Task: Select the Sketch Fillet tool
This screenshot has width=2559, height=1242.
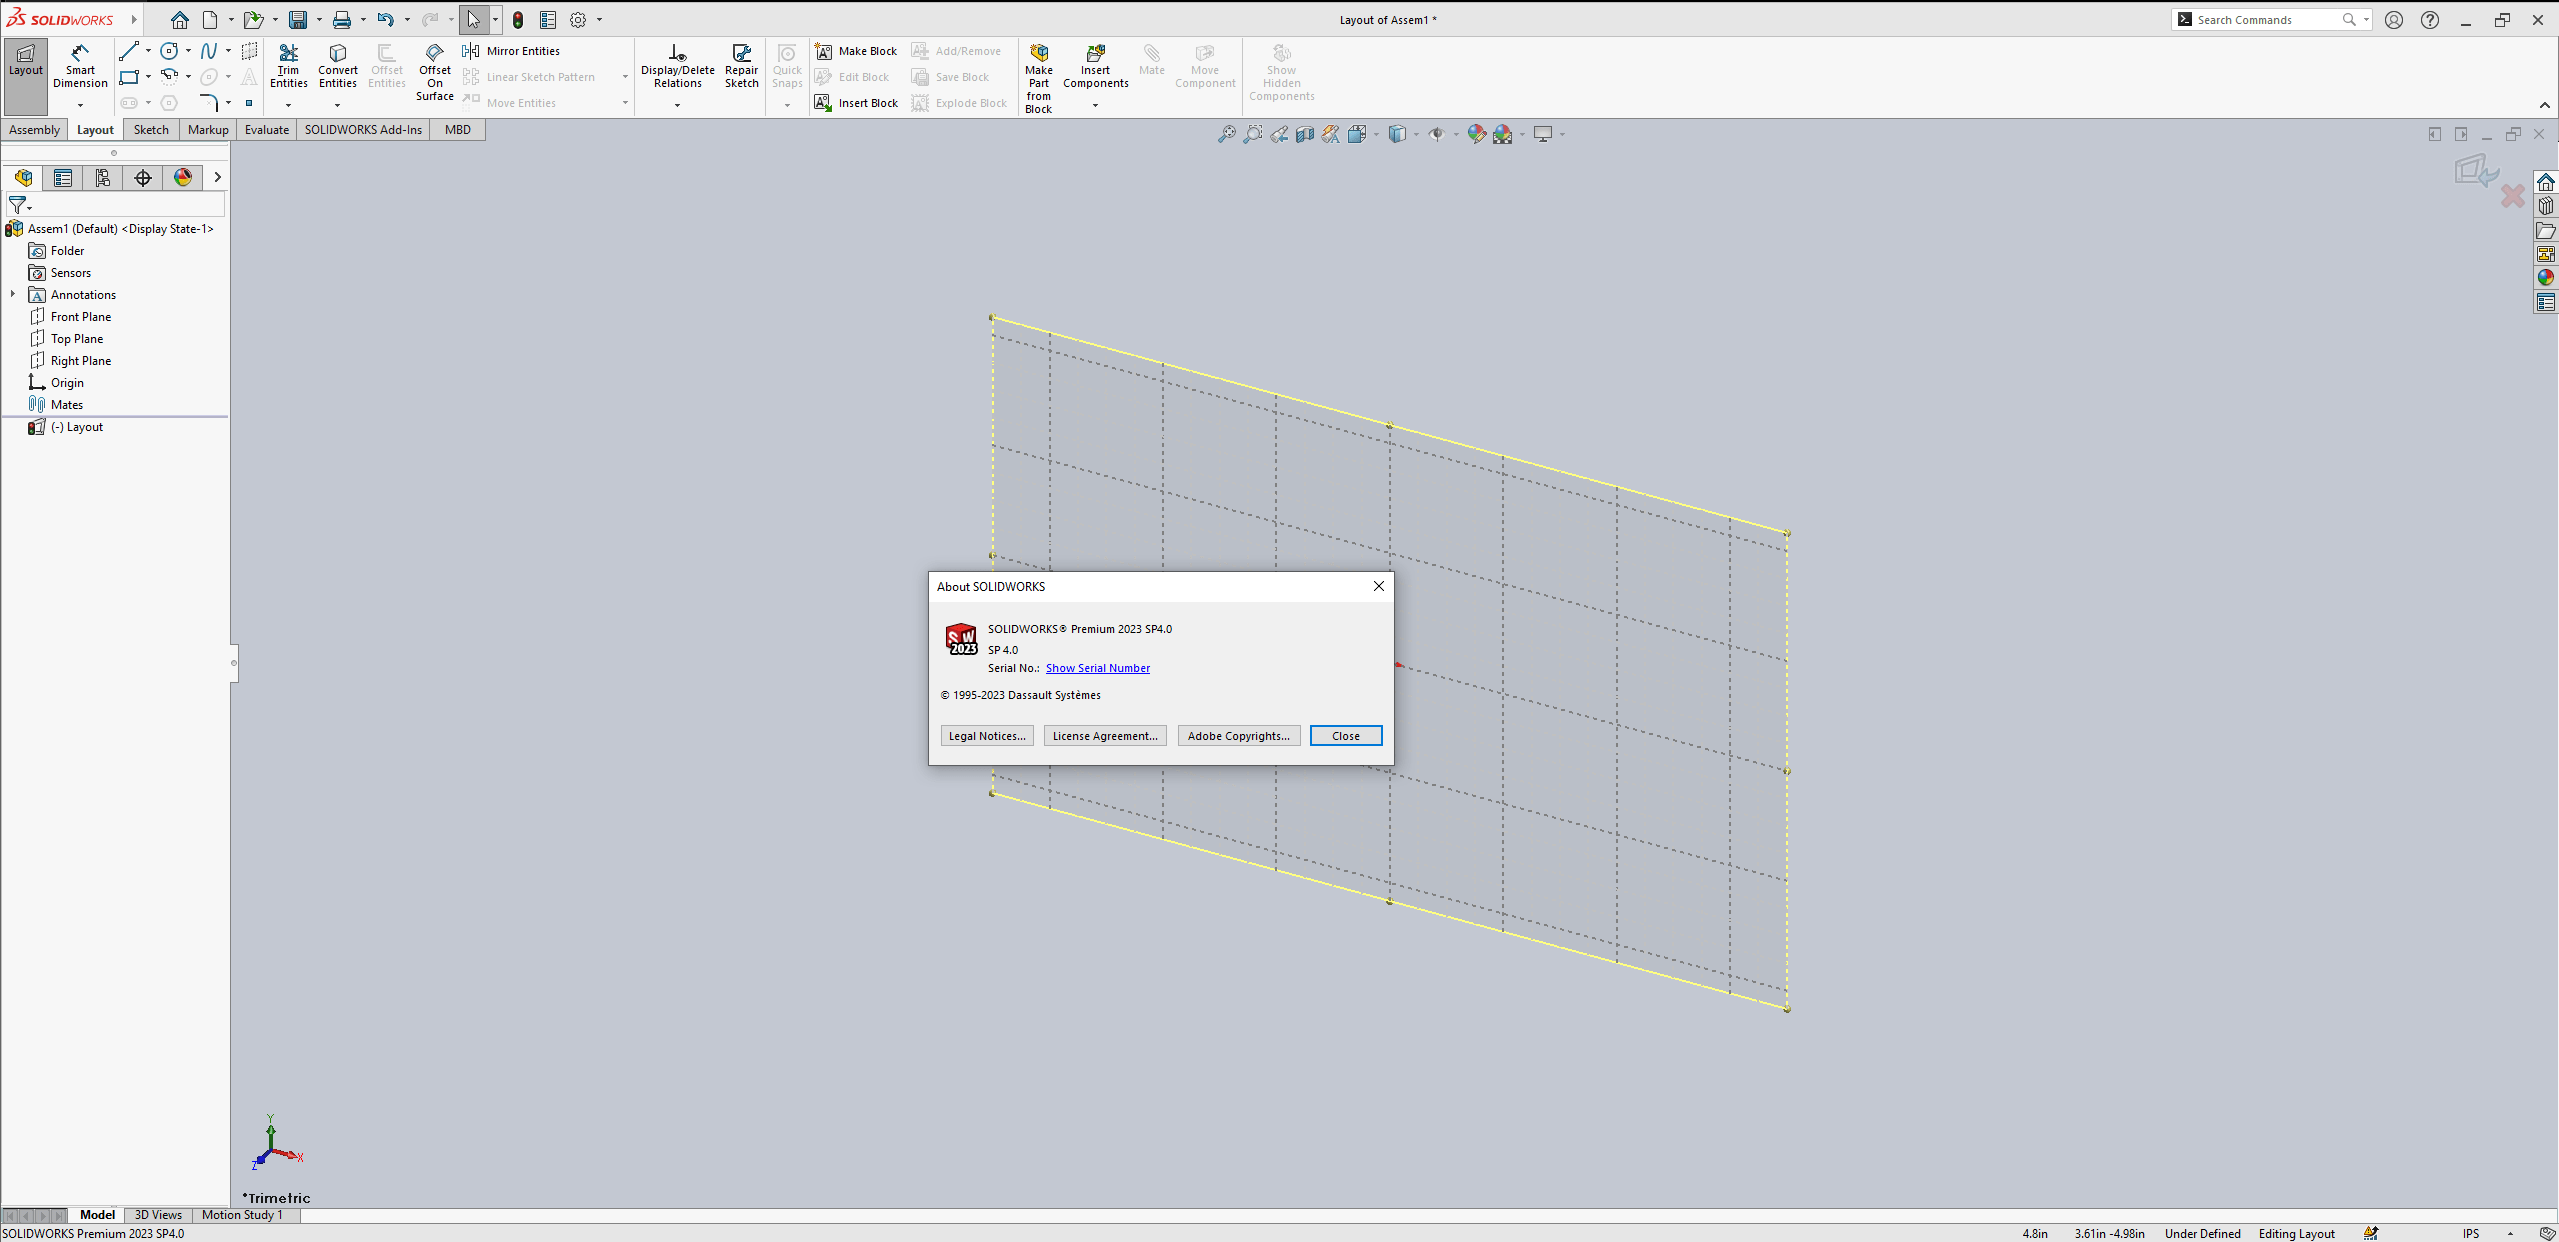Action: tap(209, 102)
